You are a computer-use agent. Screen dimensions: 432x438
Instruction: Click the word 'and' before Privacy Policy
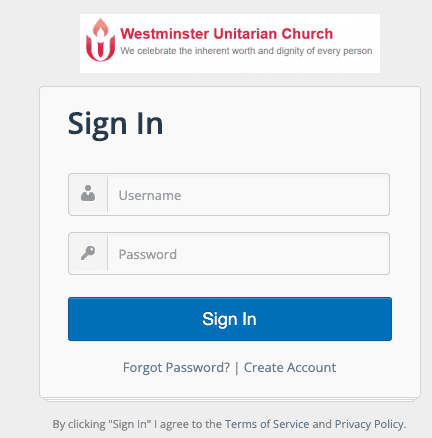pyautogui.click(x=322, y=424)
